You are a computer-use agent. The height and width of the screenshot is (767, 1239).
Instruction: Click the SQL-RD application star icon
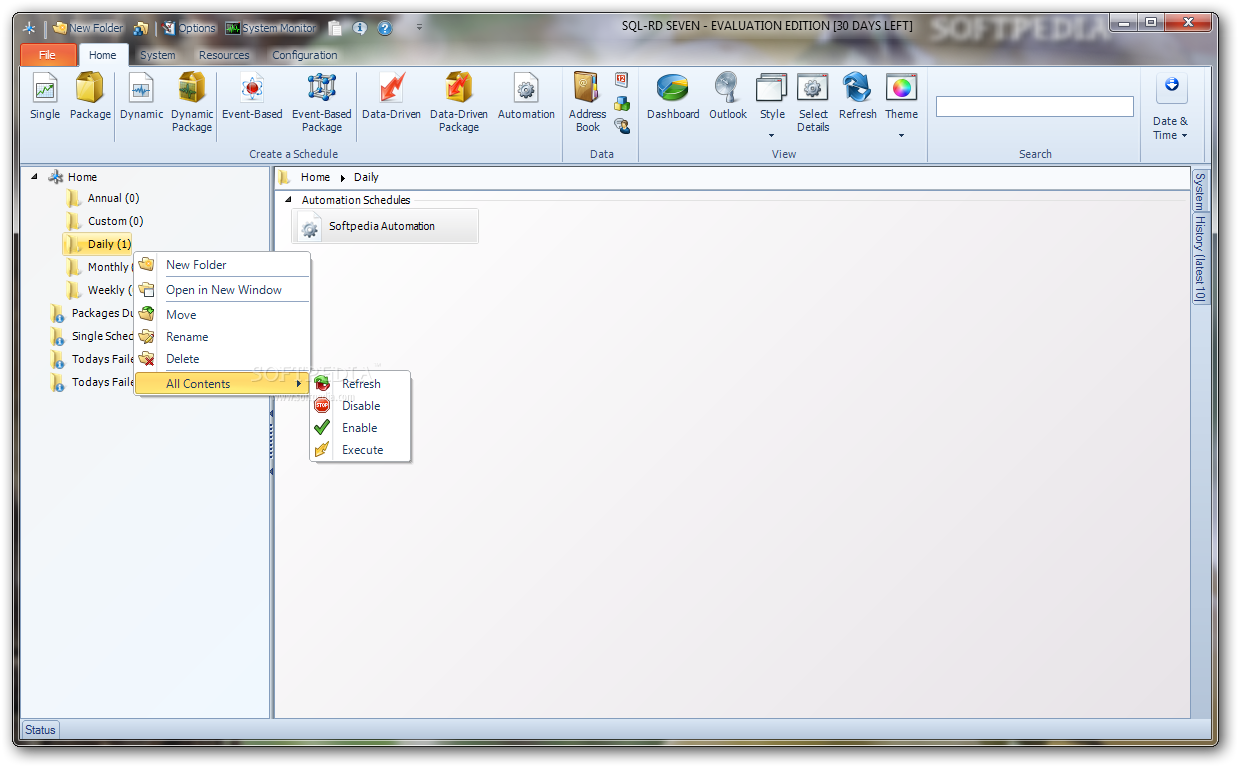pos(30,28)
